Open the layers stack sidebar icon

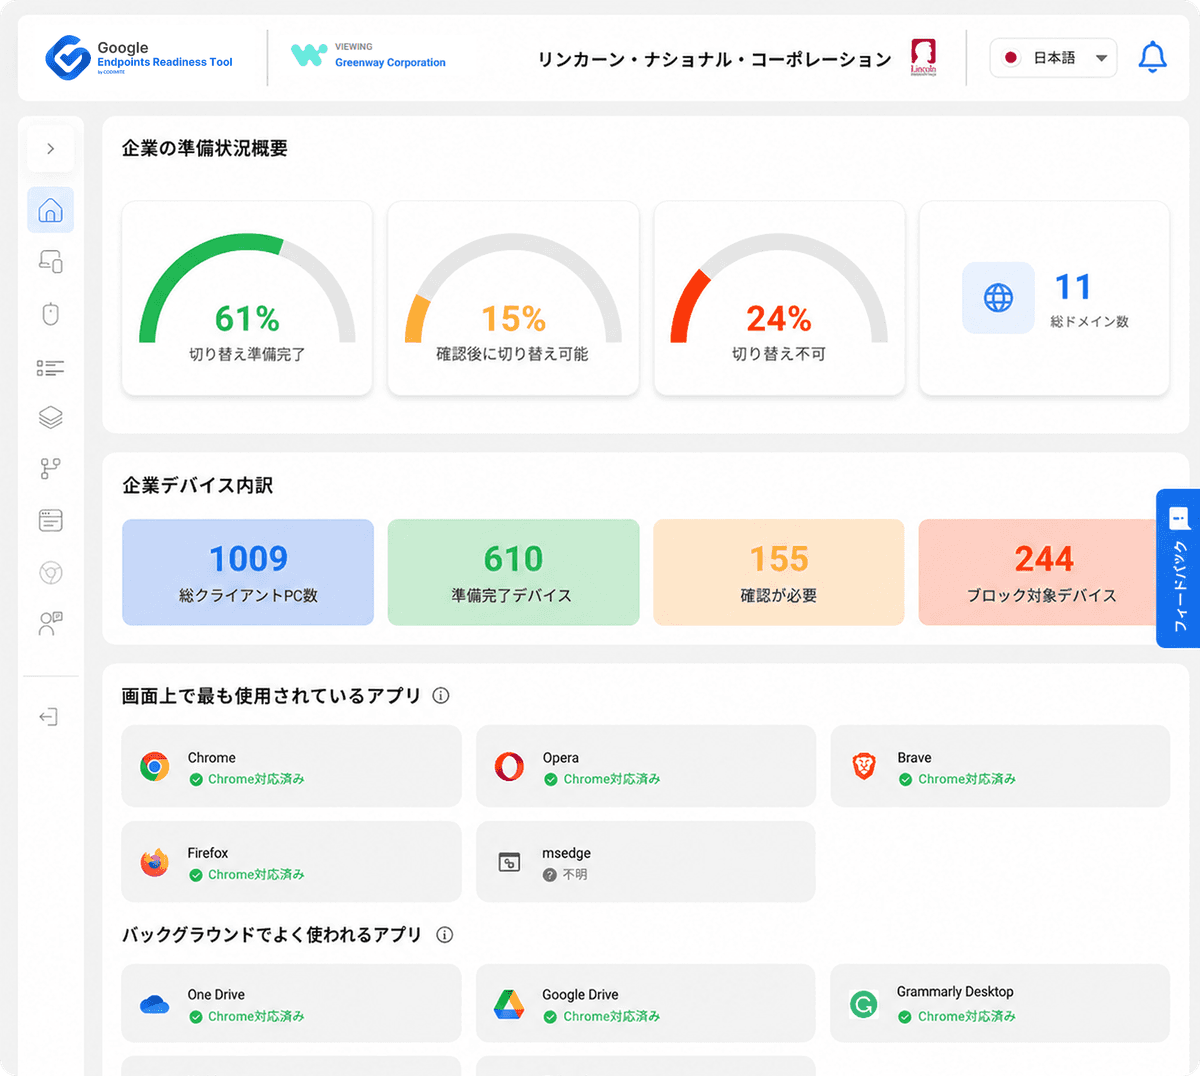[50, 417]
